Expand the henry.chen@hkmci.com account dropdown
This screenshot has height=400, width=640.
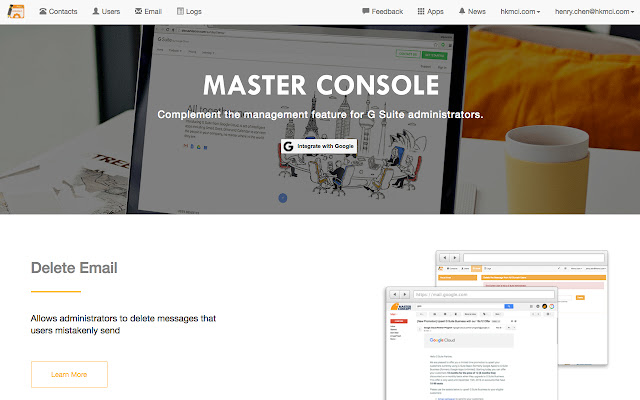click(594, 11)
